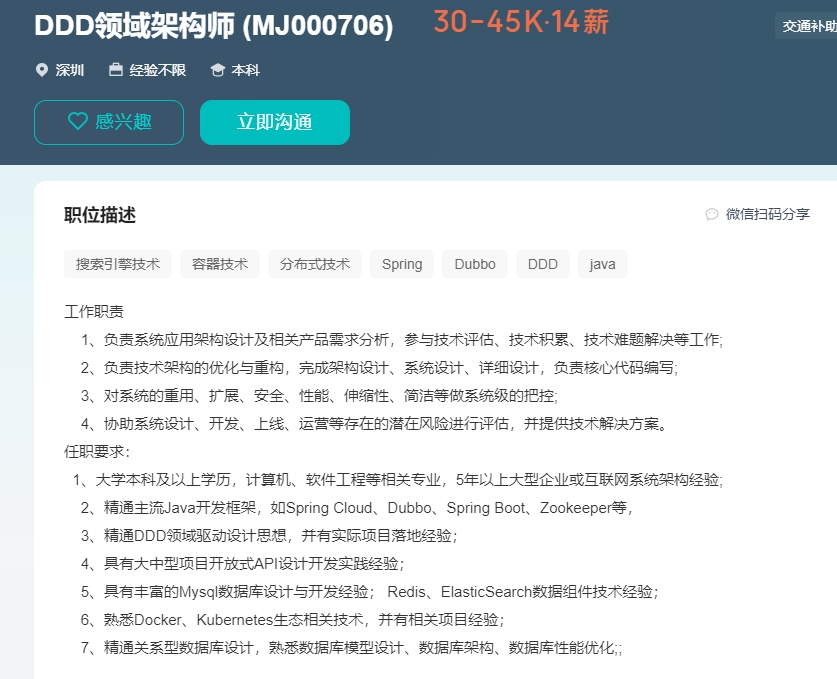
Task: Click the 交通补助 benefit tag
Action: tap(807, 26)
